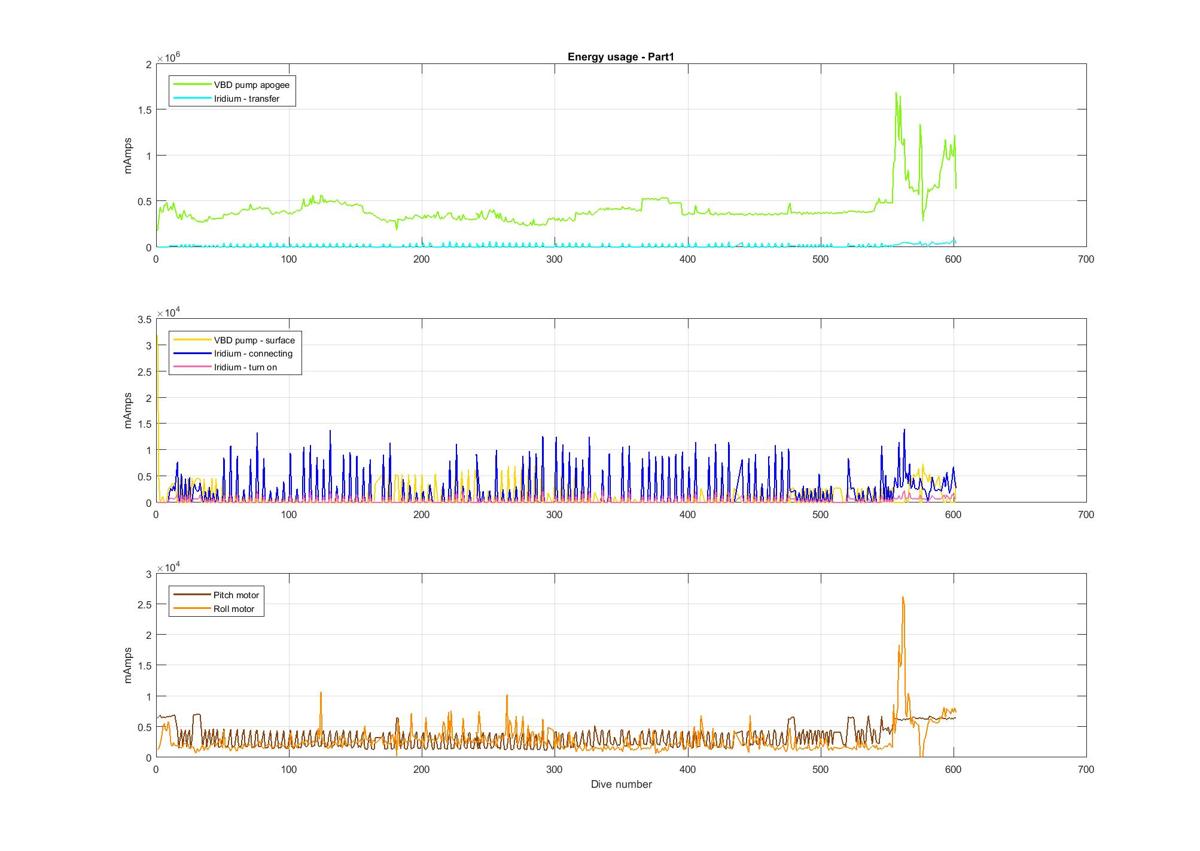Click the tallest Roll motor peak in bottom plot

(903, 598)
